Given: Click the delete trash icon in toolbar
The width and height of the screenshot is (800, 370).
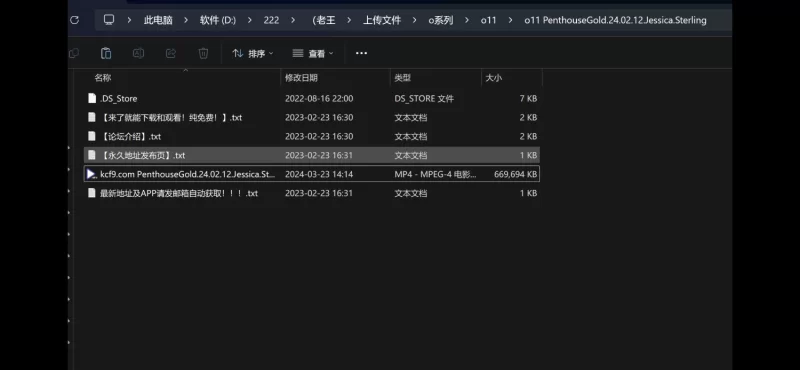Looking at the screenshot, I should [203, 53].
